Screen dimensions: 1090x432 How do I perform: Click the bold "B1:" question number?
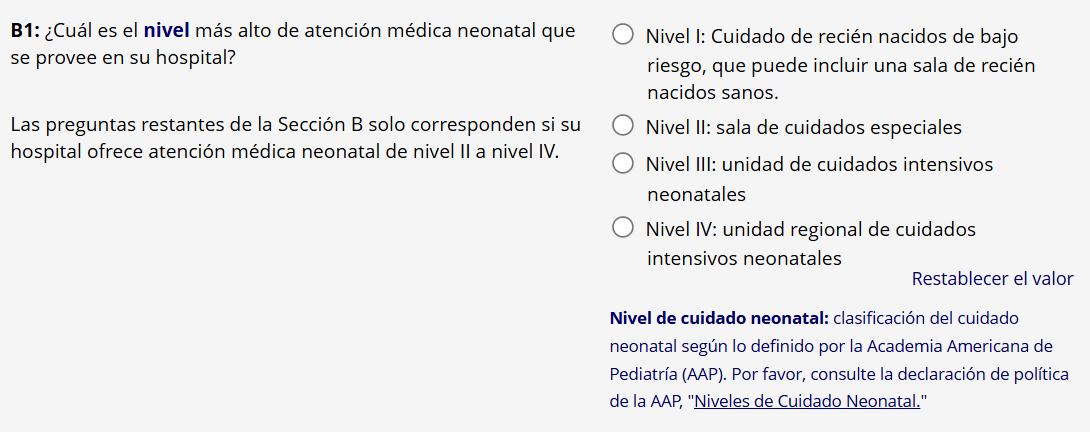tap(25, 30)
